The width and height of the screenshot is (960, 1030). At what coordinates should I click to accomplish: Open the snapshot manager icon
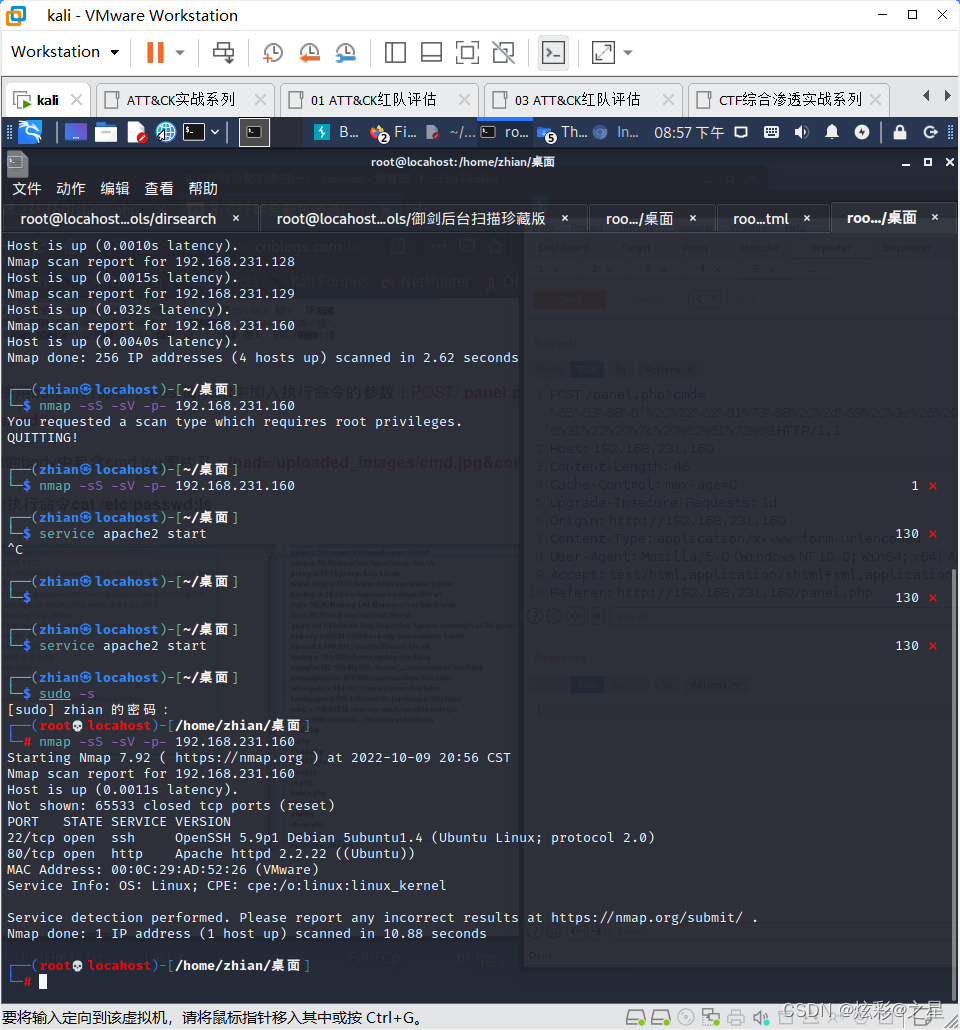click(x=345, y=53)
